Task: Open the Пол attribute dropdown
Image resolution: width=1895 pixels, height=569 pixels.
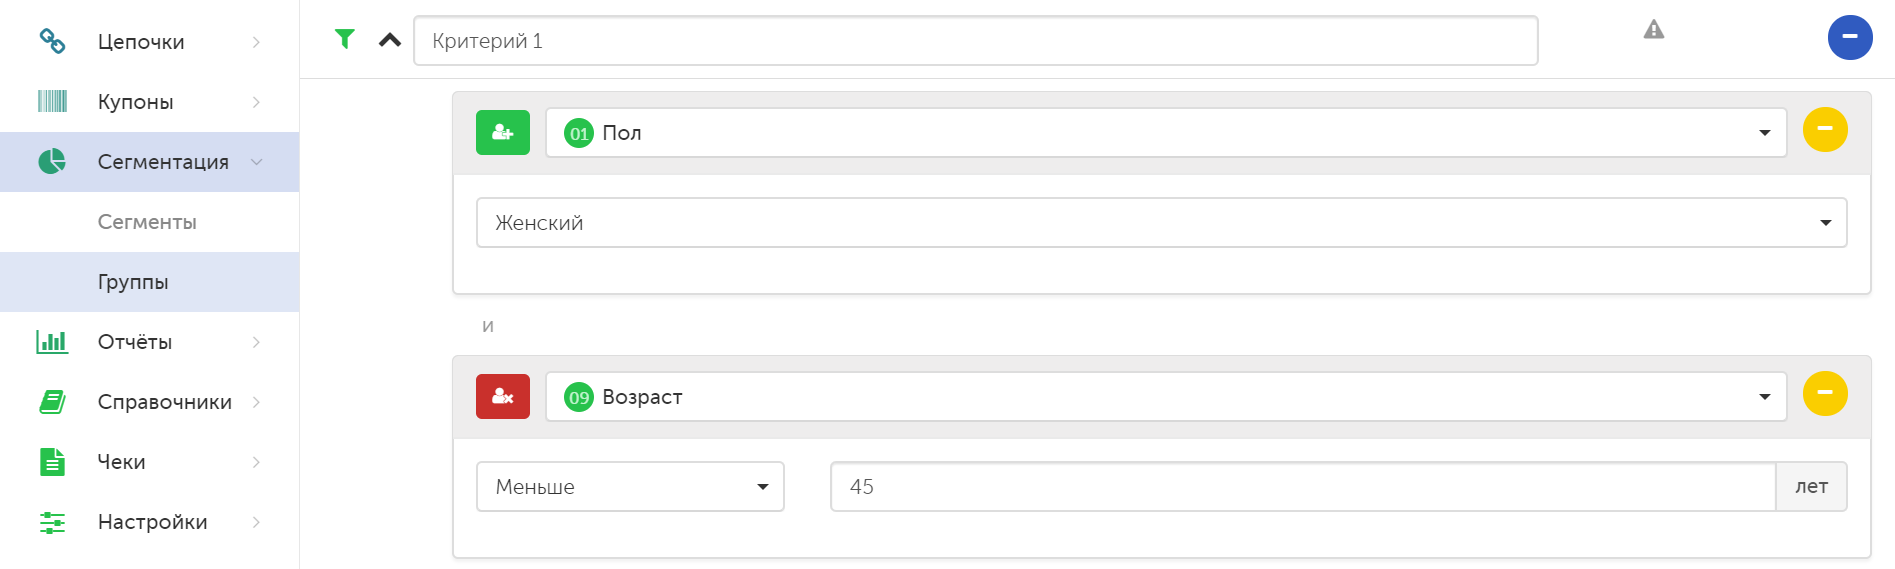Action: click(1166, 132)
